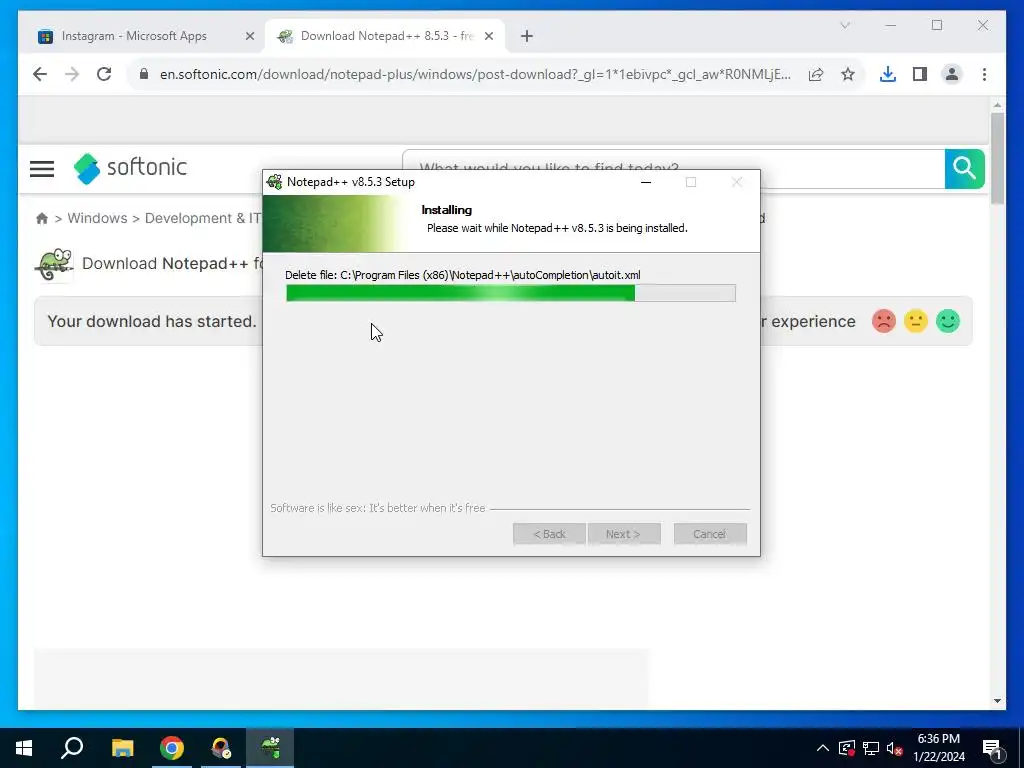Reload the Softonic page
This screenshot has width=1024, height=768.
point(104,74)
